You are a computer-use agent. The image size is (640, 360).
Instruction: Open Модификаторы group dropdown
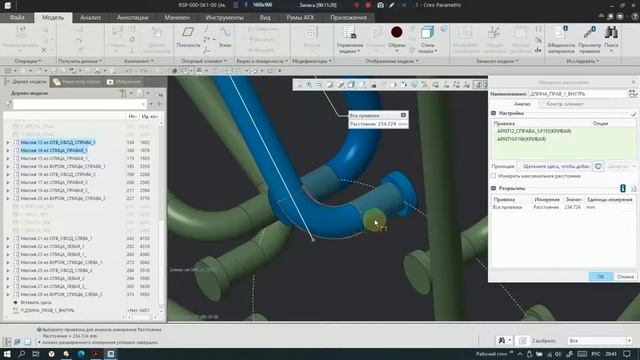pyautogui.click(x=312, y=61)
